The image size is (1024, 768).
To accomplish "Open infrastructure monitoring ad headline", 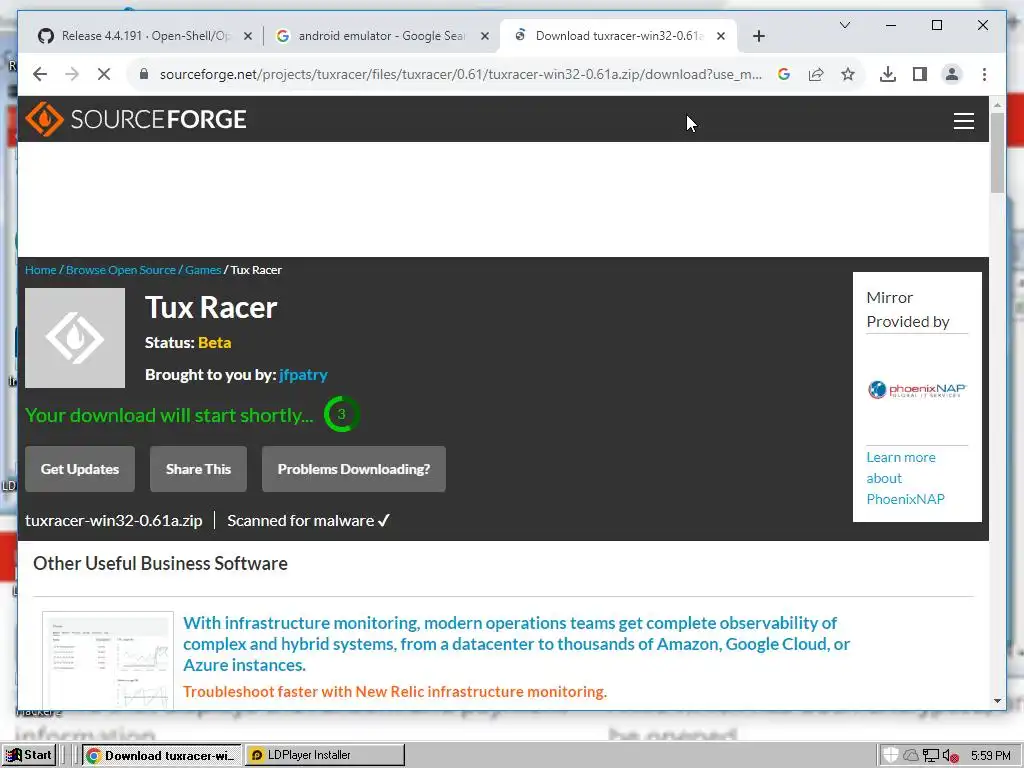I will [x=516, y=644].
